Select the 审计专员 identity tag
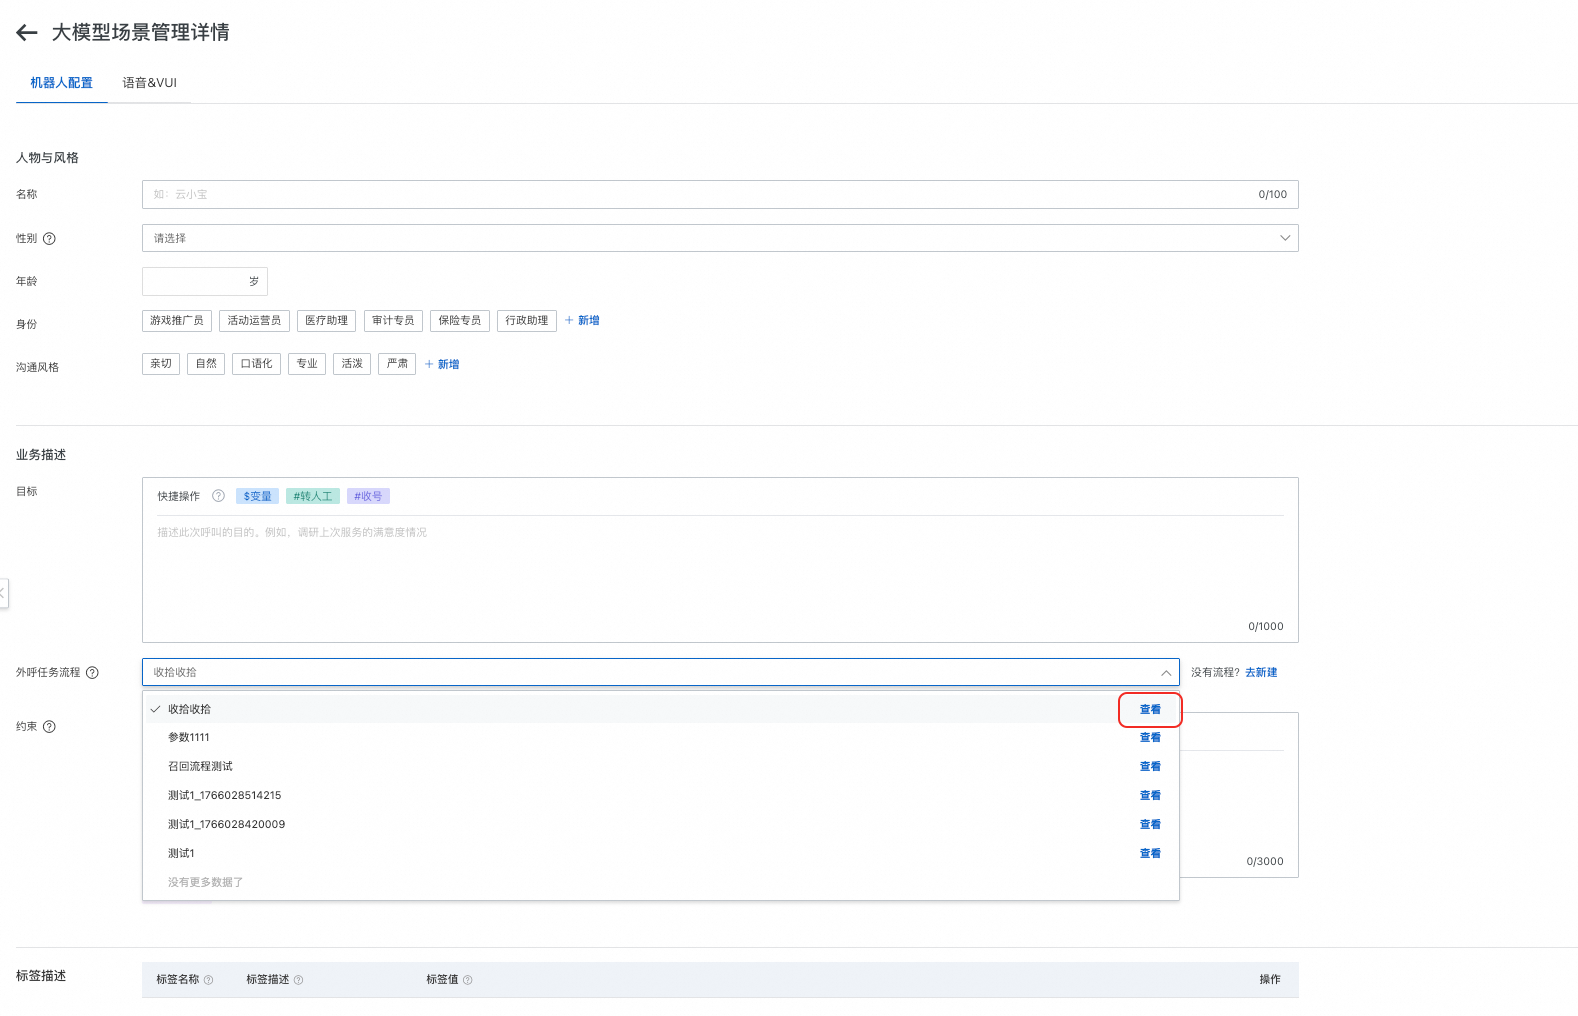Viewport: 1578px width, 1016px height. click(x=393, y=321)
